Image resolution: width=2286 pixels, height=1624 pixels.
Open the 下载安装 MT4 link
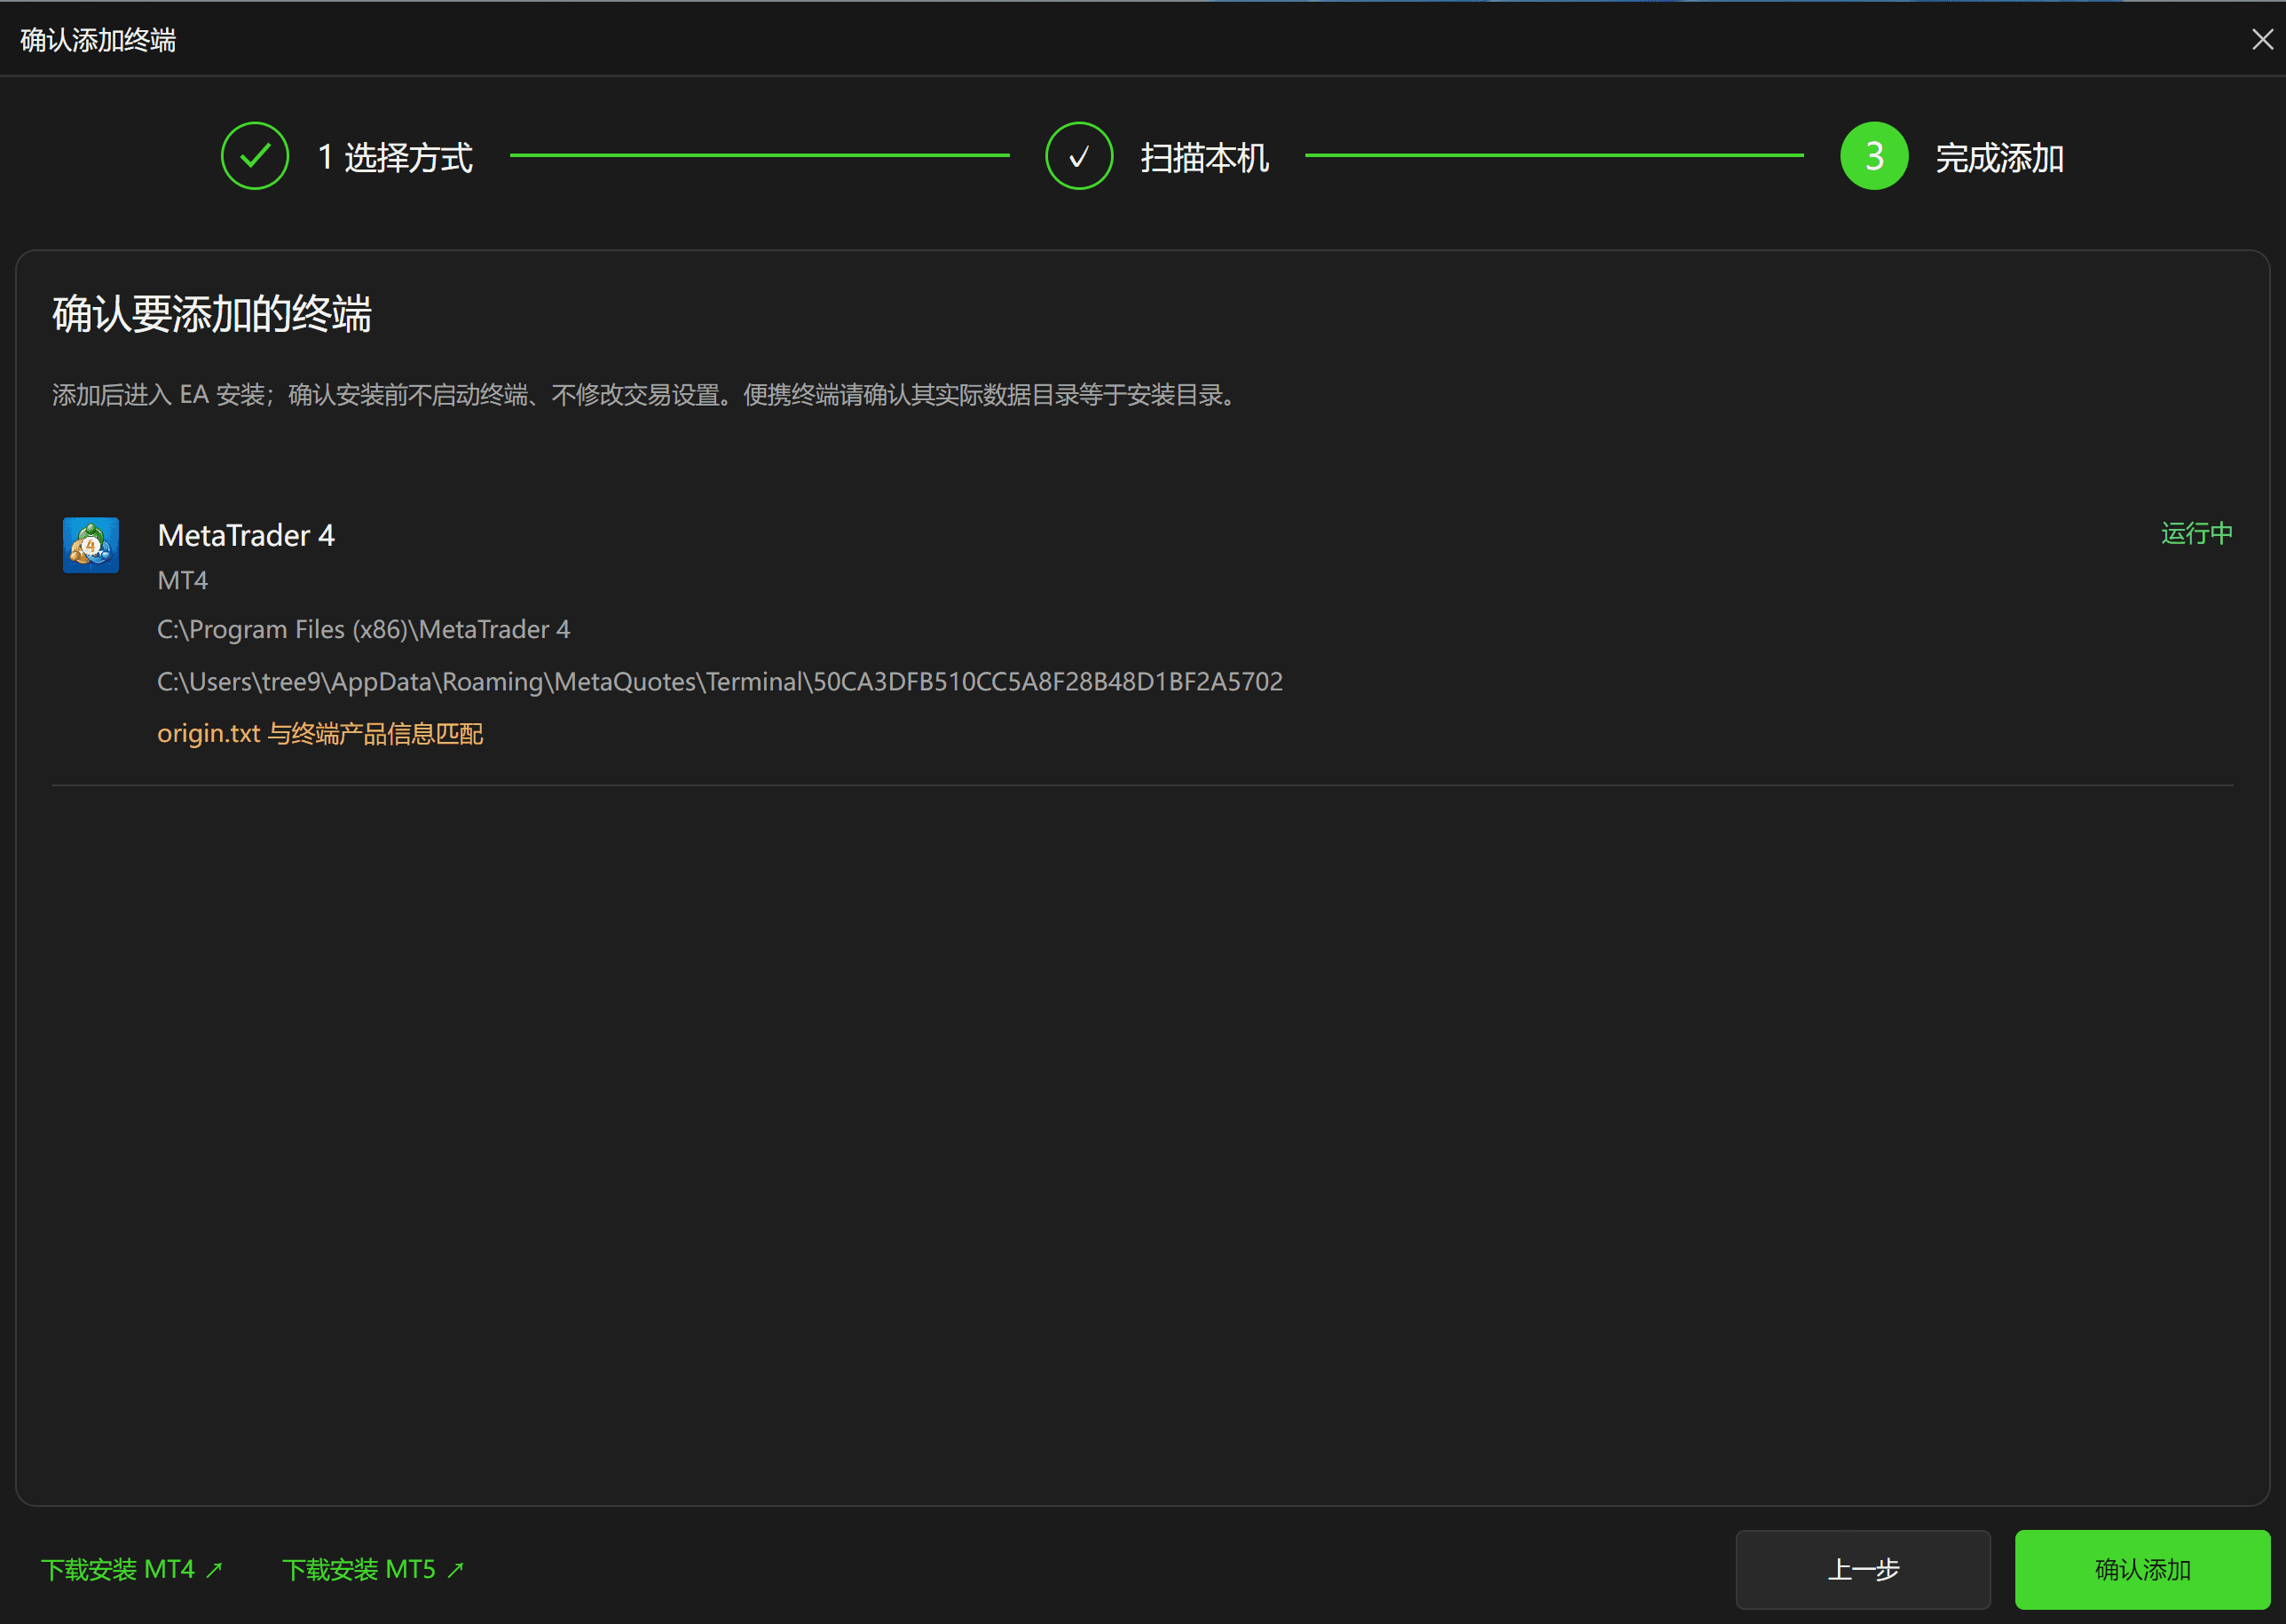tap(132, 1569)
